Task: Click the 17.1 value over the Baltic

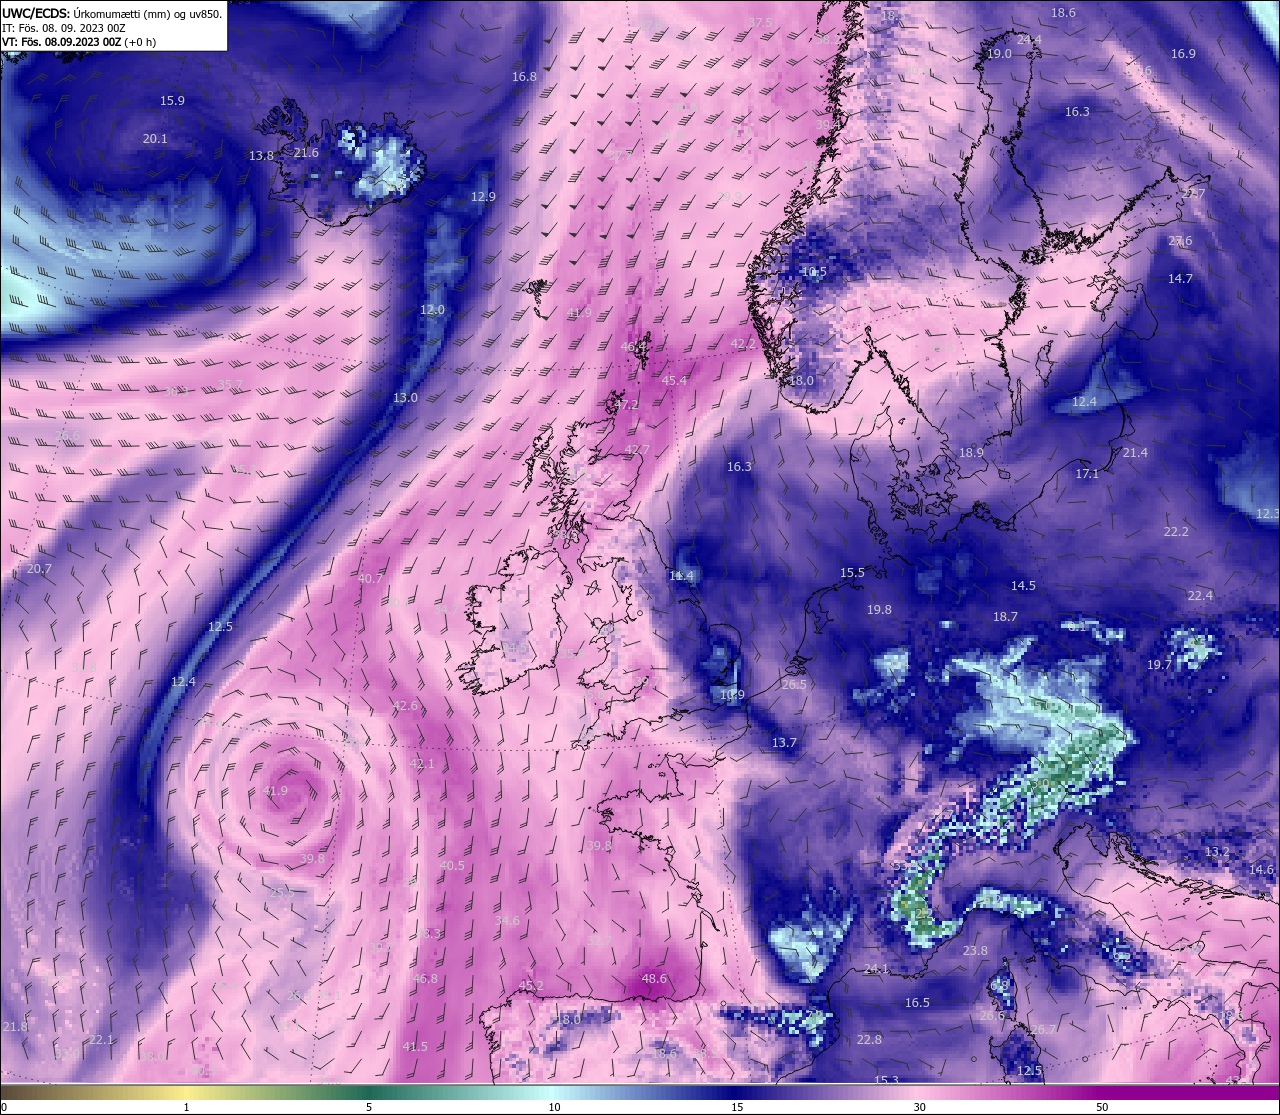Action: (1087, 474)
